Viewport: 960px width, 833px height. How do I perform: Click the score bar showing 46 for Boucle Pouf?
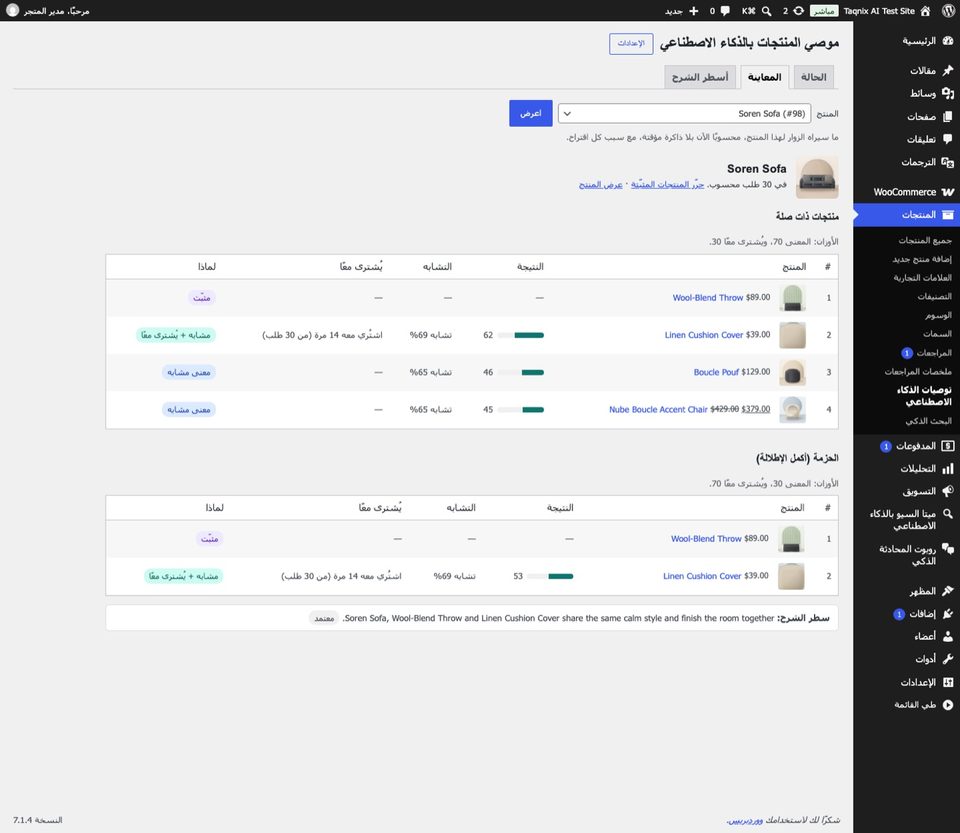pyautogui.click(x=520, y=373)
